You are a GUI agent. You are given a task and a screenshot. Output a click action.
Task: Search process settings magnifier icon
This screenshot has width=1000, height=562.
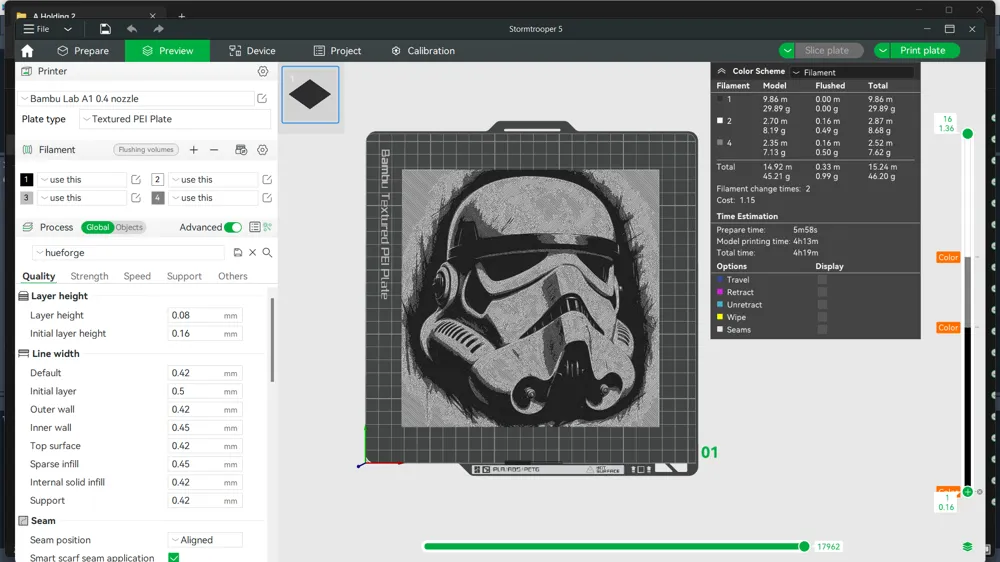tap(267, 253)
